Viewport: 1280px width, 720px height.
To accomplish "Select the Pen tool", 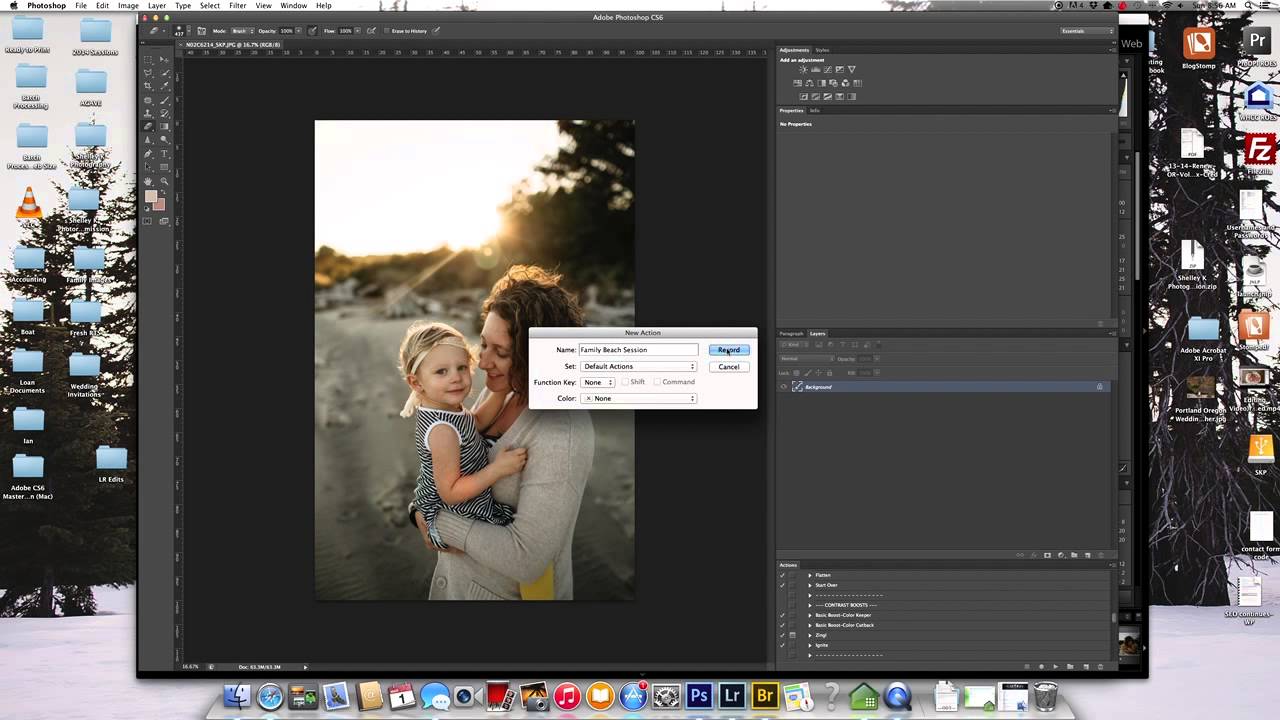I will click(148, 154).
